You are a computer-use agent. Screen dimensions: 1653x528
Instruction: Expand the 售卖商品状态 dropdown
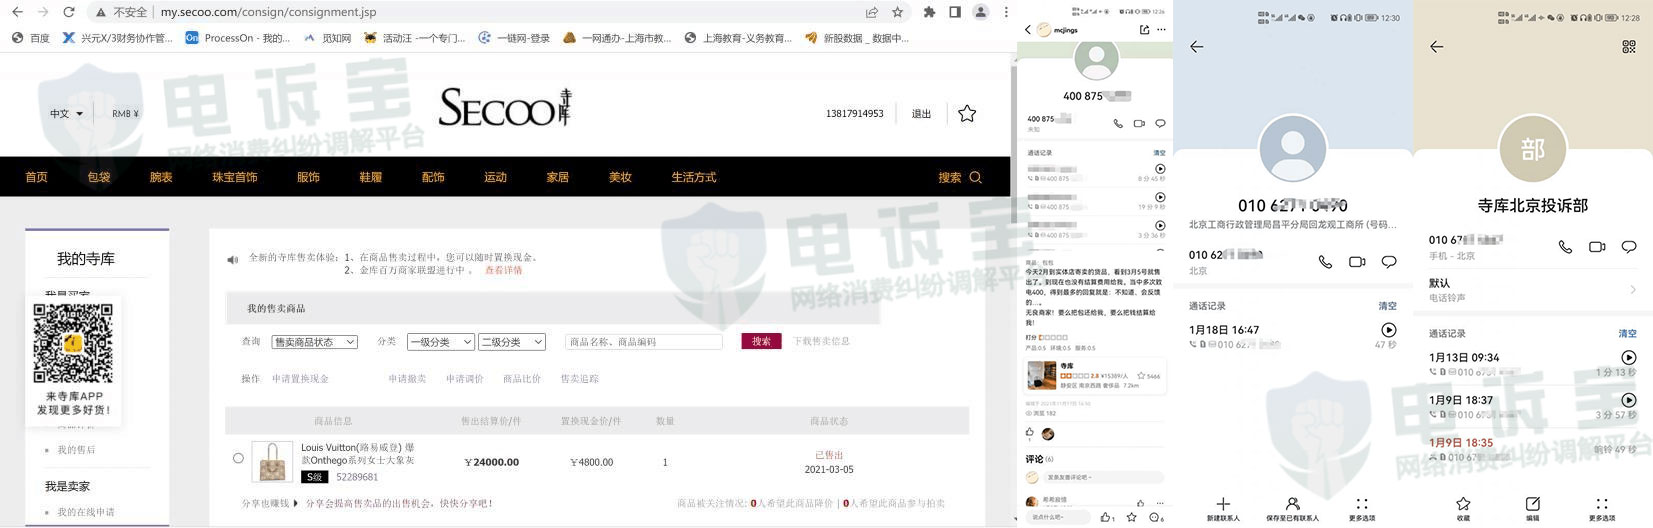tap(315, 342)
